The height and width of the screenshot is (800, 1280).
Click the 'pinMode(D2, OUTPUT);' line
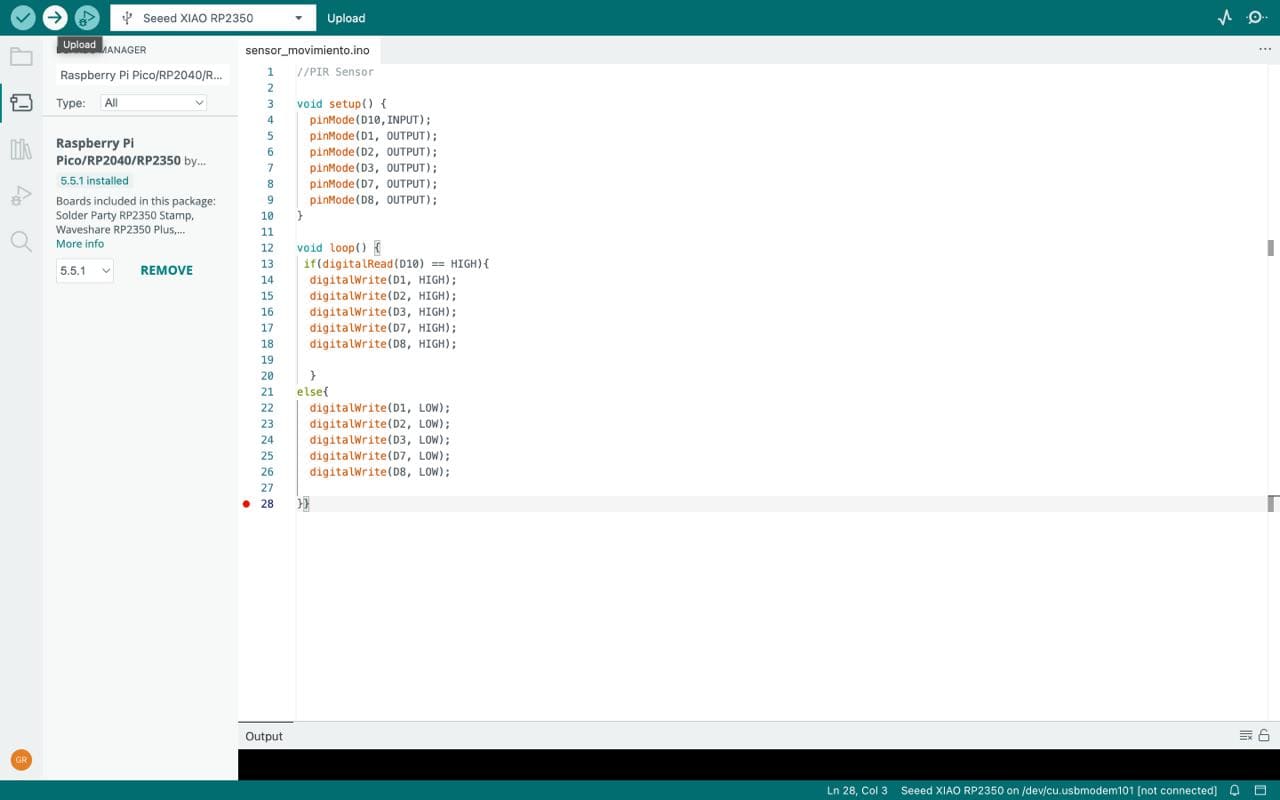(x=373, y=152)
